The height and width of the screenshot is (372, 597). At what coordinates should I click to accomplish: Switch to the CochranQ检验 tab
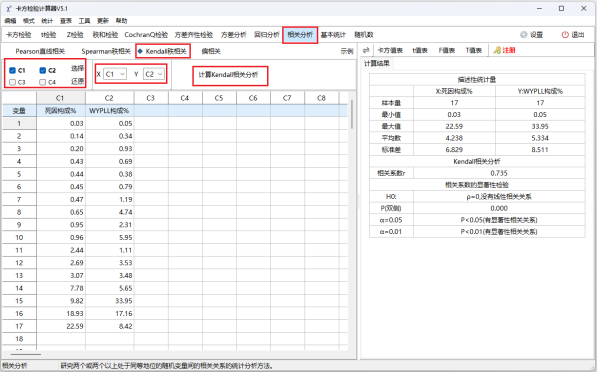[146, 35]
